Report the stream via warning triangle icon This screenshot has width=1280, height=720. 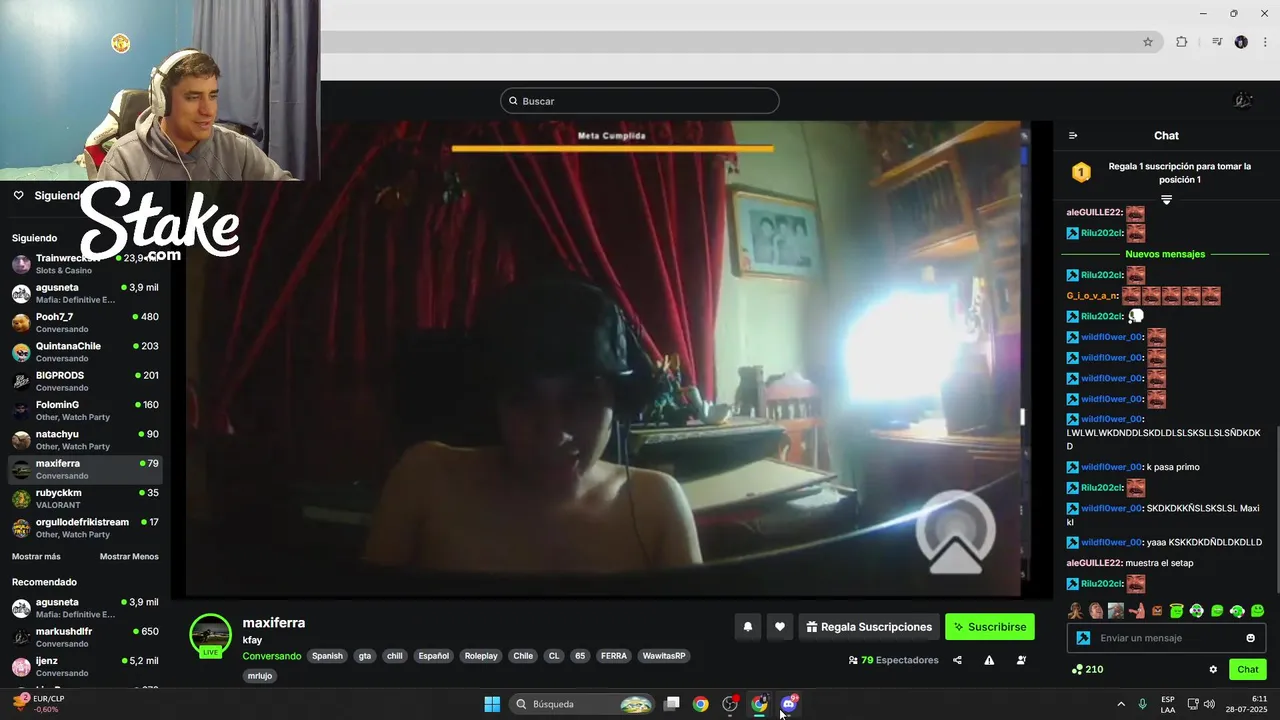pos(989,660)
